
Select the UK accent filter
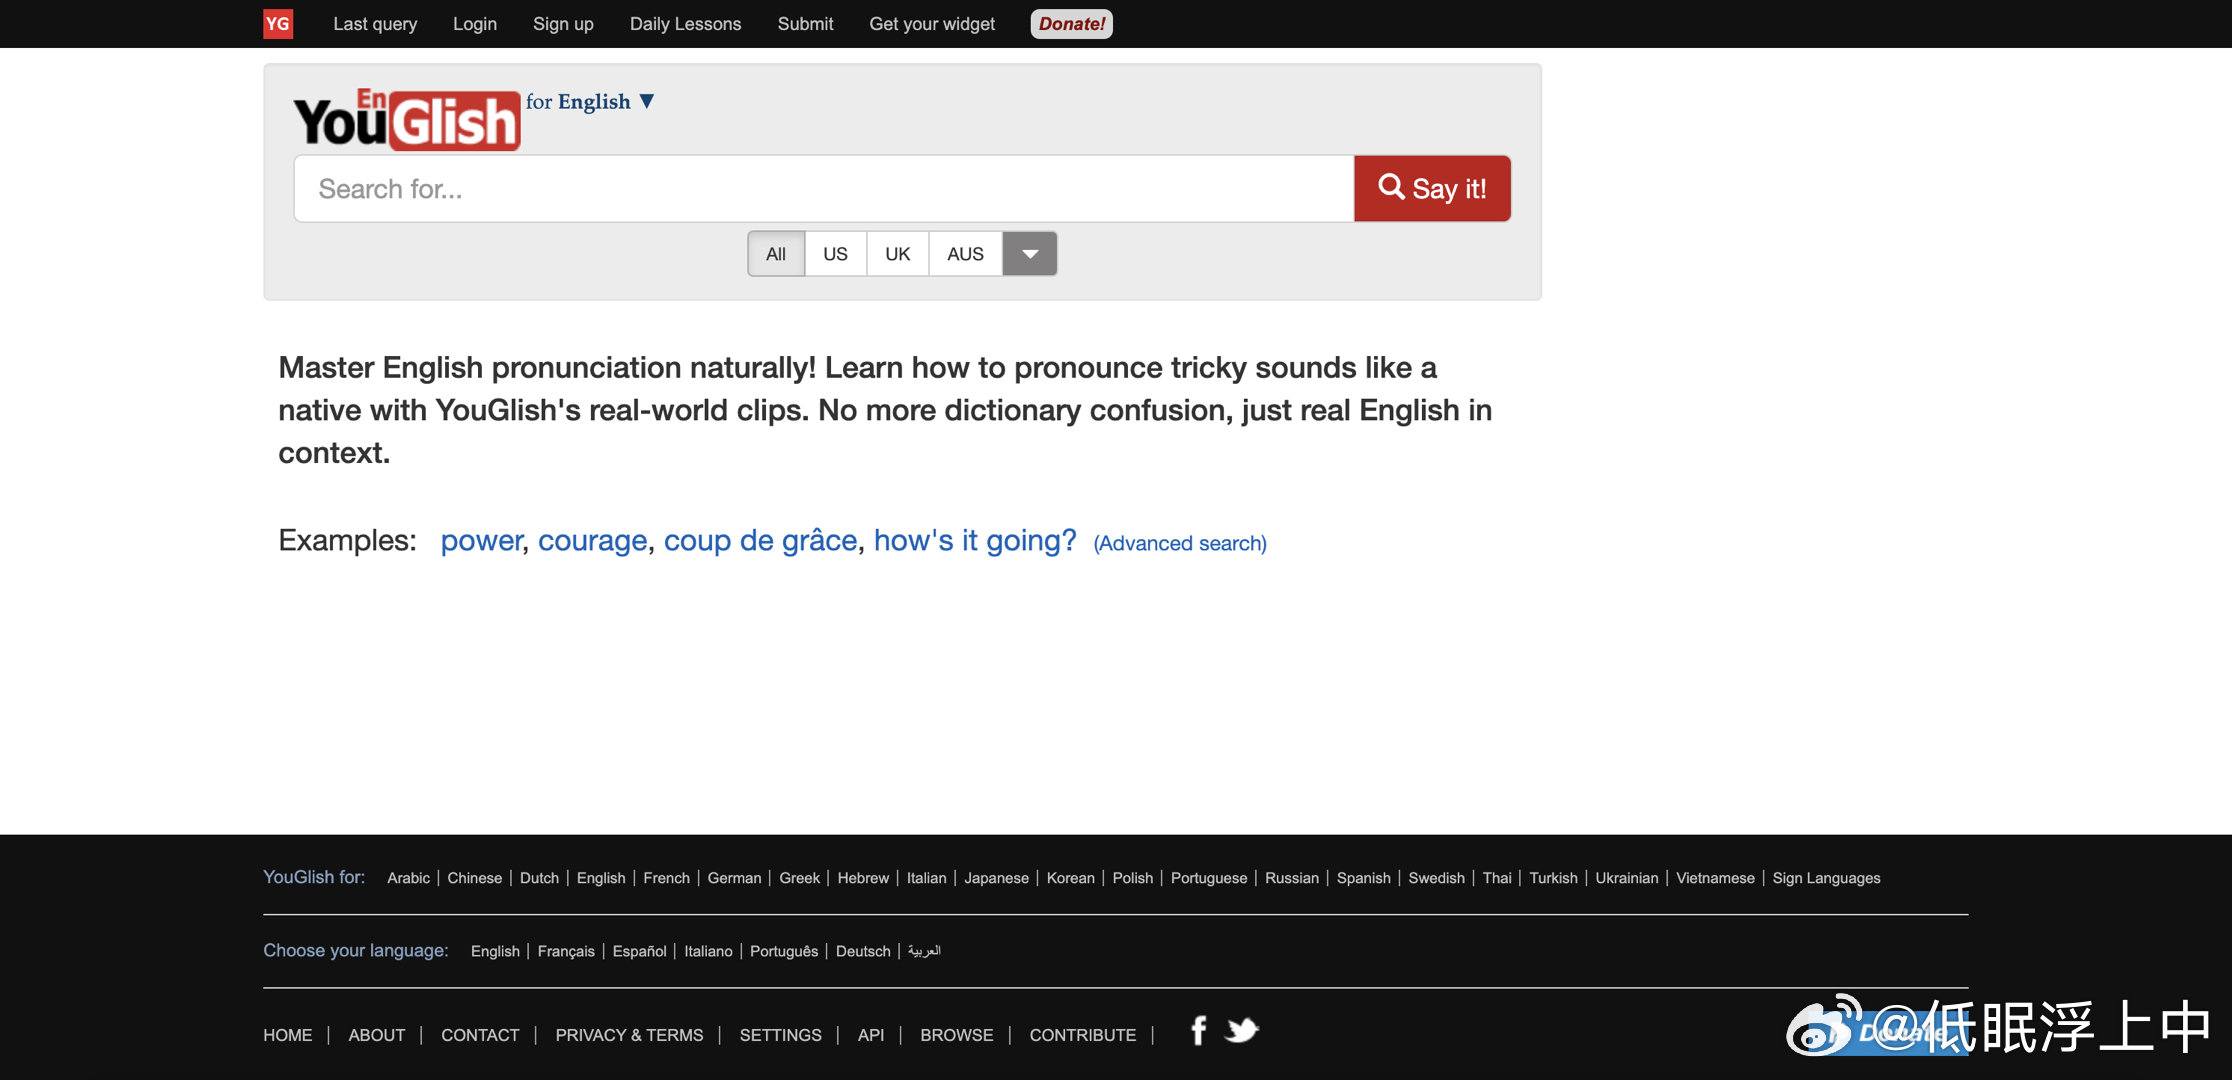coord(897,254)
